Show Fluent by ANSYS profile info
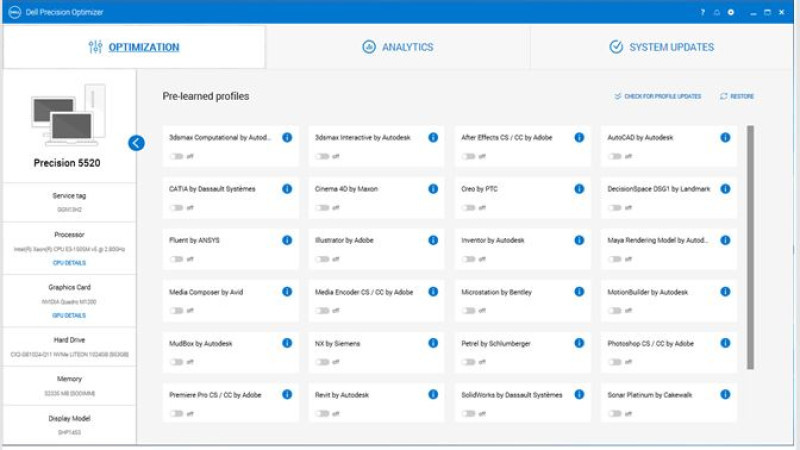This screenshot has width=800, height=450. coord(287,240)
